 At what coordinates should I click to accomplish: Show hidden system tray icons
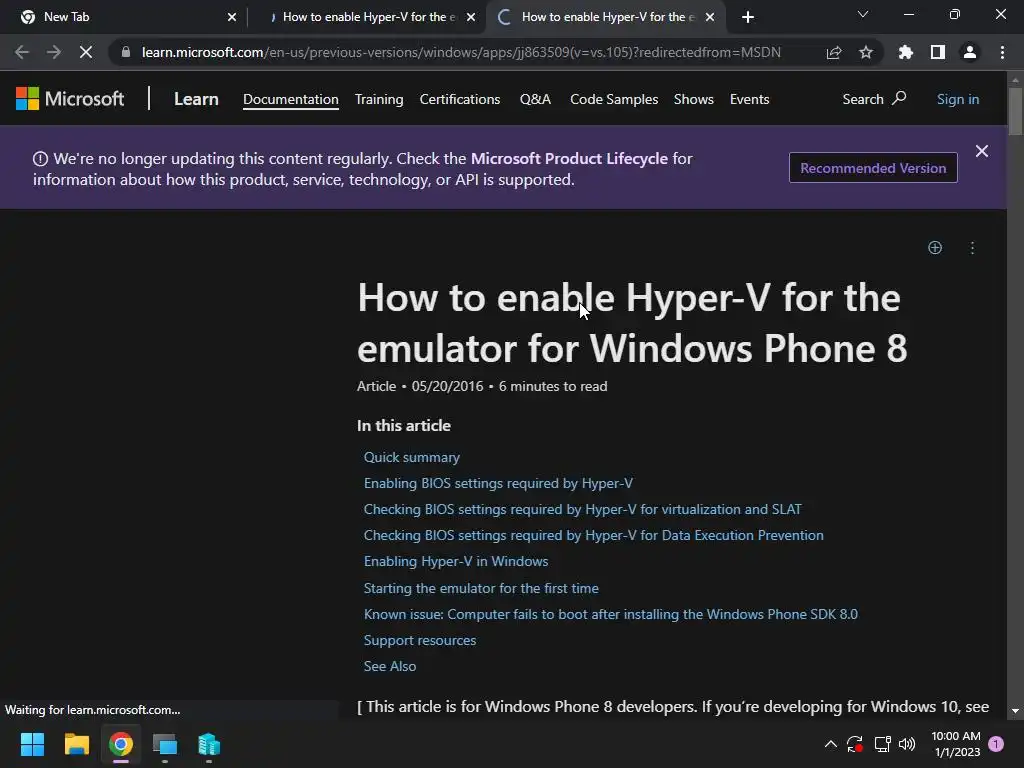point(831,744)
